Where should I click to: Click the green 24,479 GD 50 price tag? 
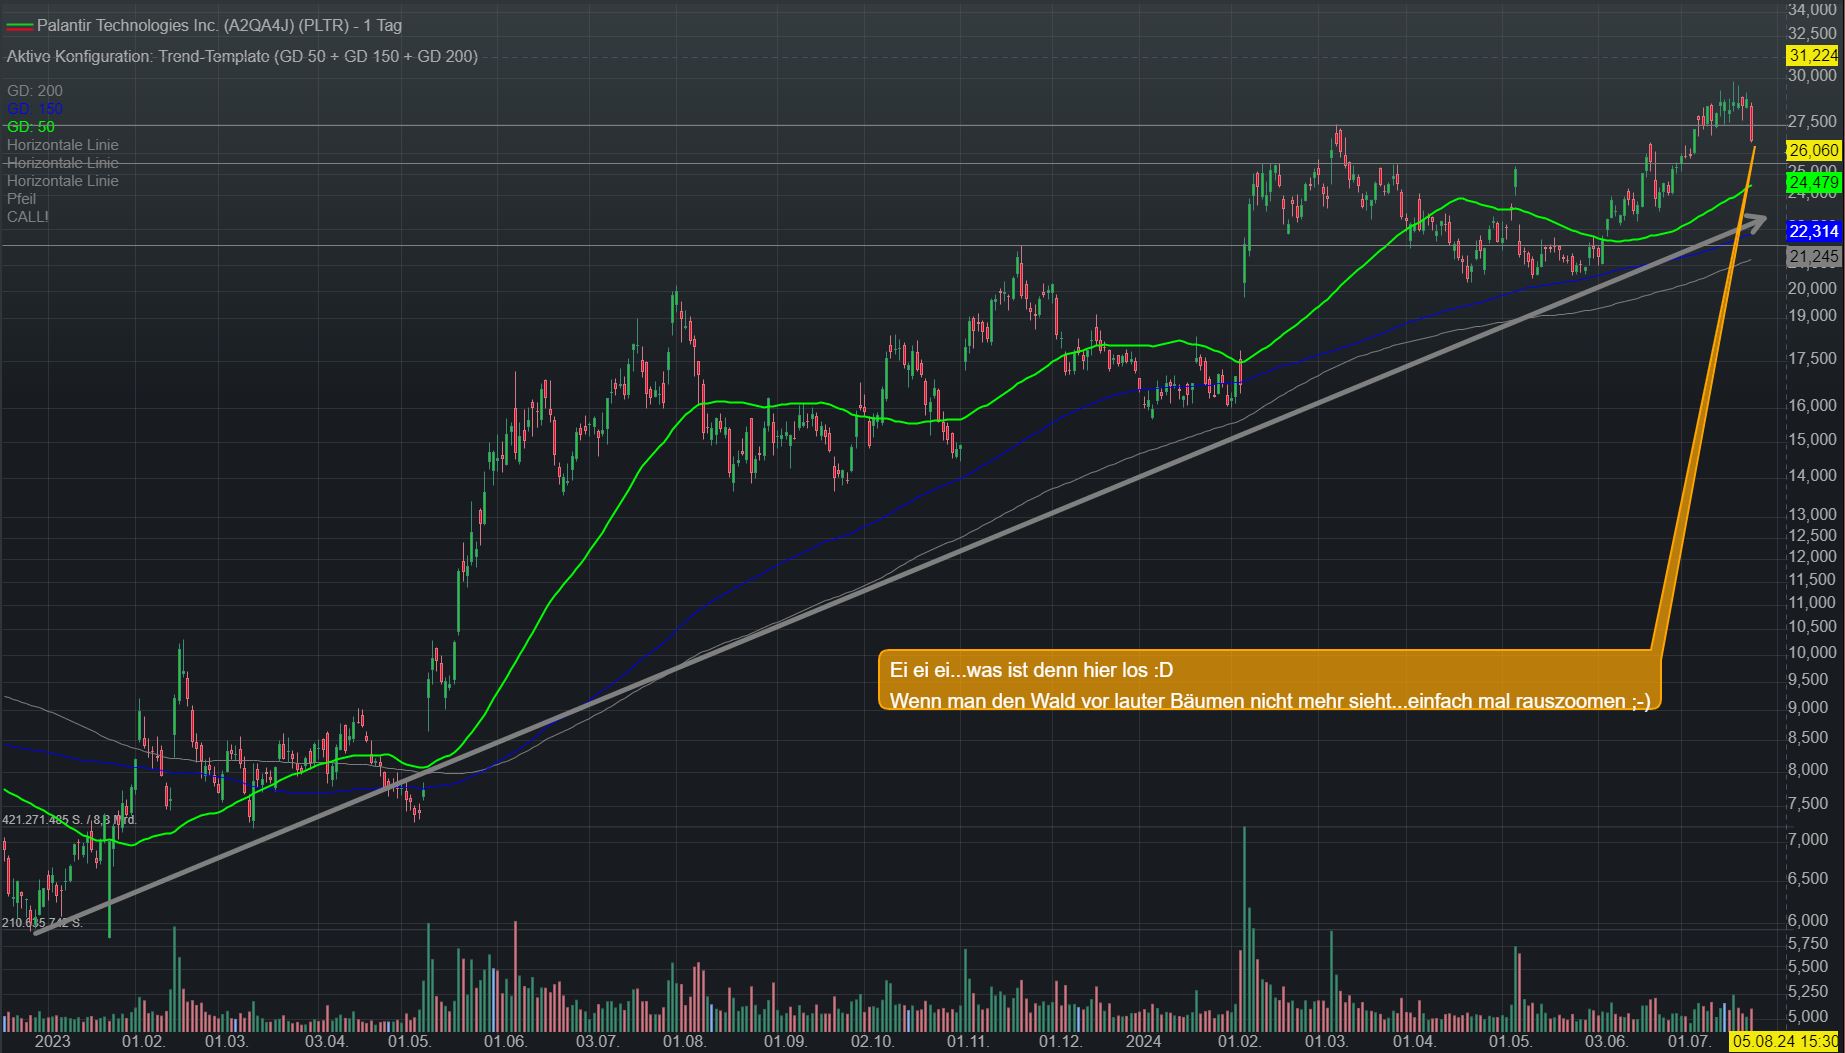pyautogui.click(x=1813, y=182)
